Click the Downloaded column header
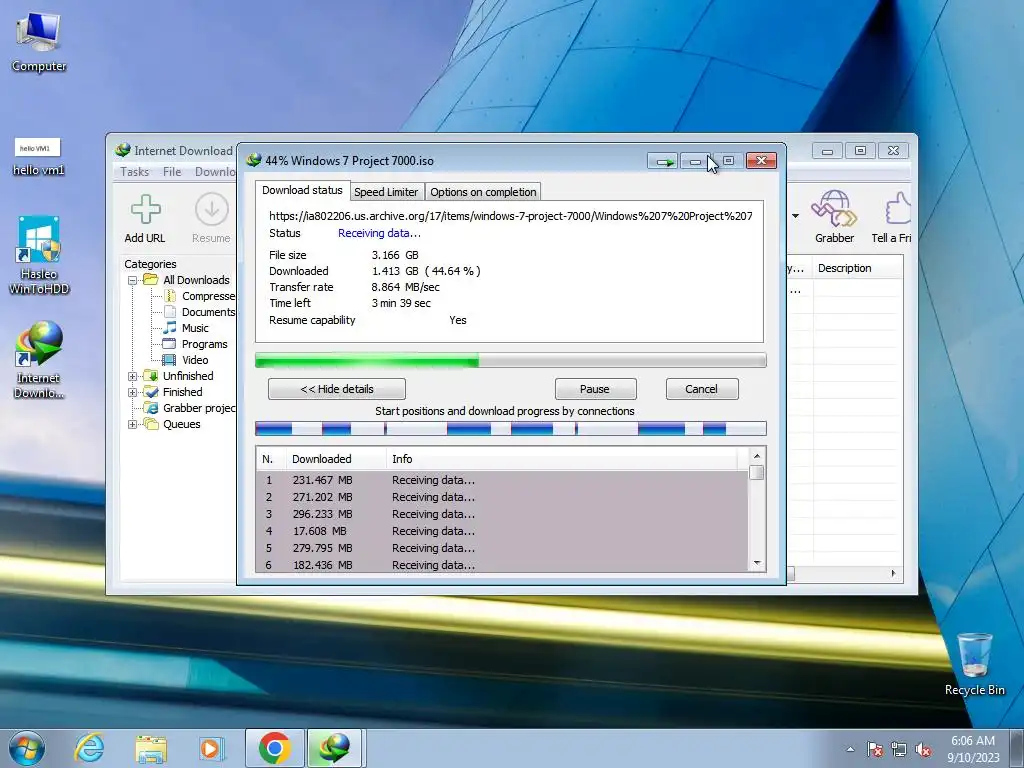The image size is (1024, 768). 336,459
